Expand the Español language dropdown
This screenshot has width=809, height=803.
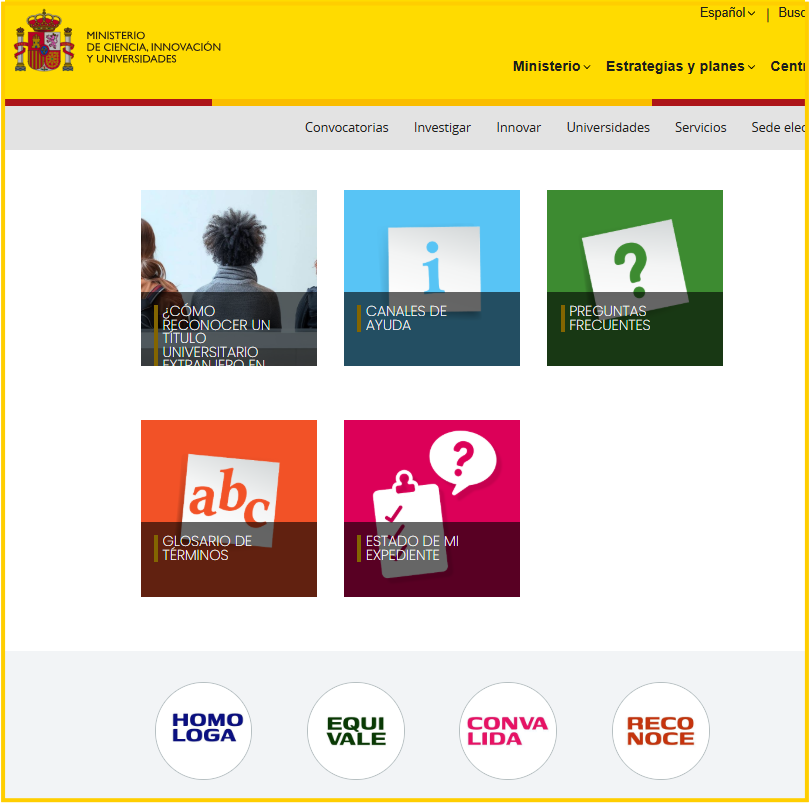click(x=727, y=13)
